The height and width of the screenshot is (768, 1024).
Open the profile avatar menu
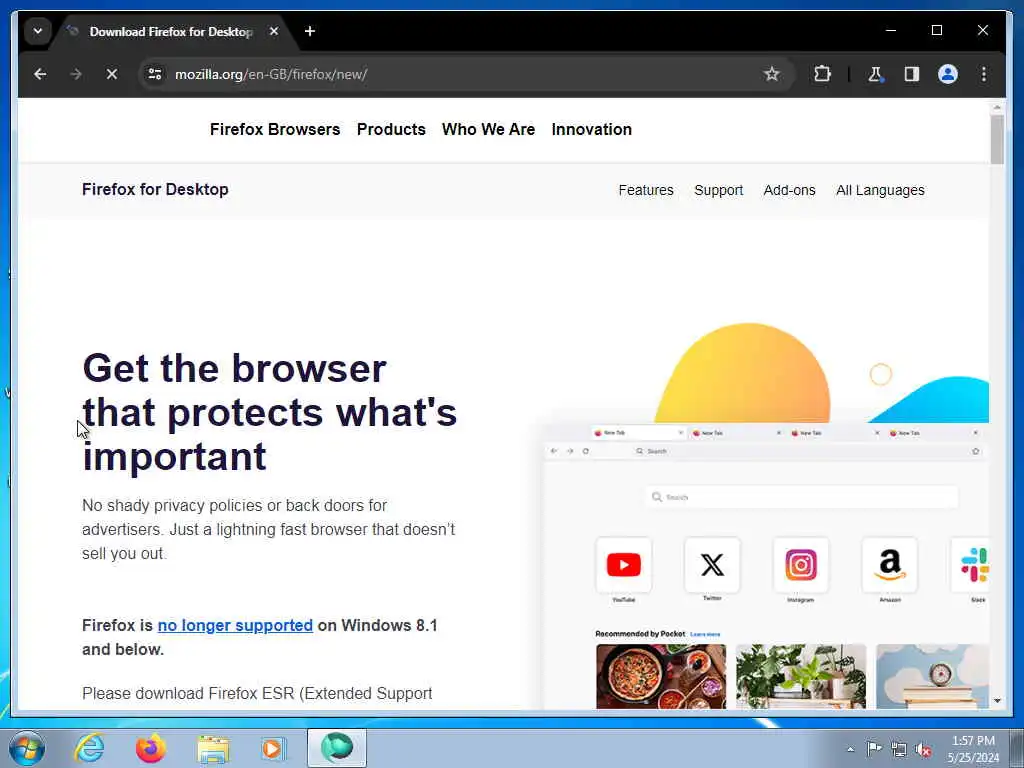click(948, 74)
